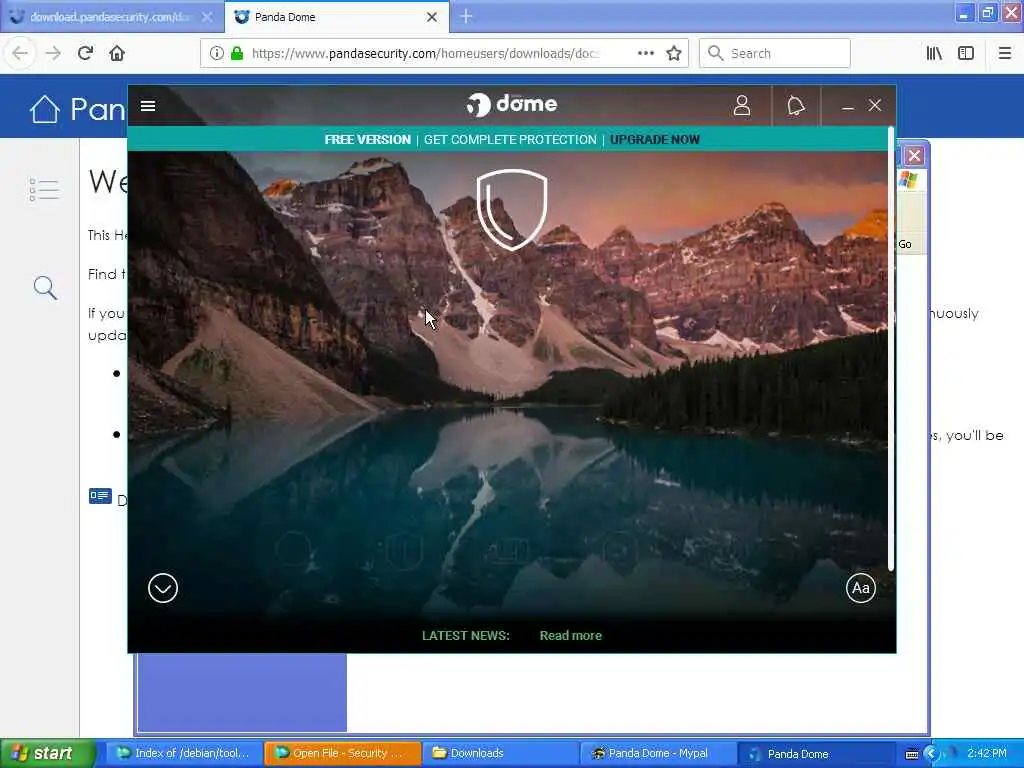Close the download.pandasecurity.com tab
This screenshot has width=1024, height=768.
point(207,17)
